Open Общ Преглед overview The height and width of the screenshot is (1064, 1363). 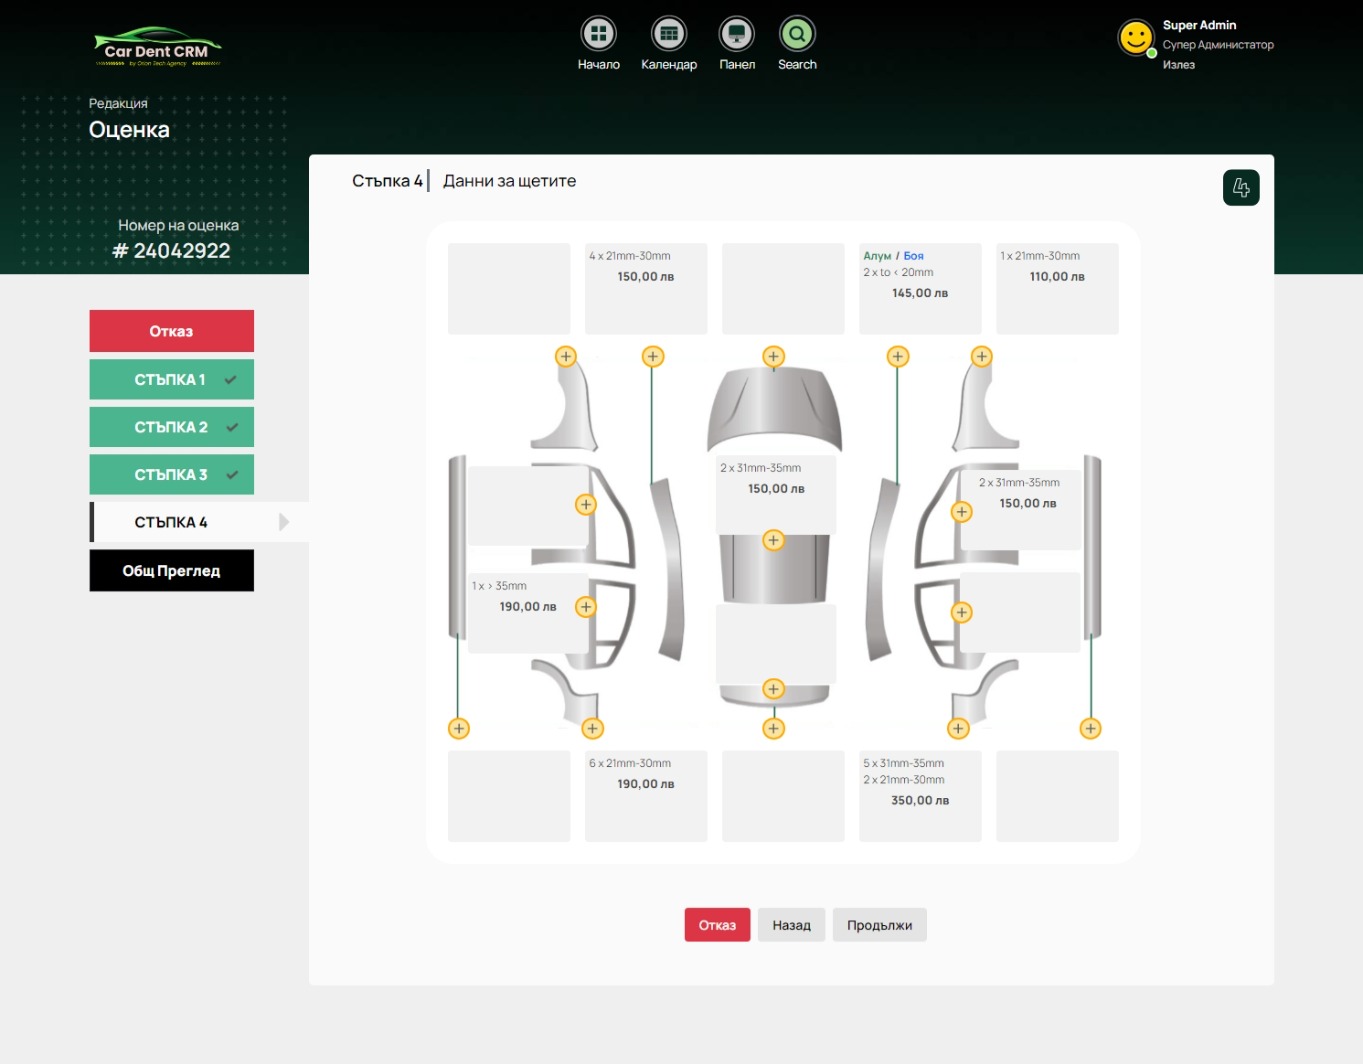171,570
